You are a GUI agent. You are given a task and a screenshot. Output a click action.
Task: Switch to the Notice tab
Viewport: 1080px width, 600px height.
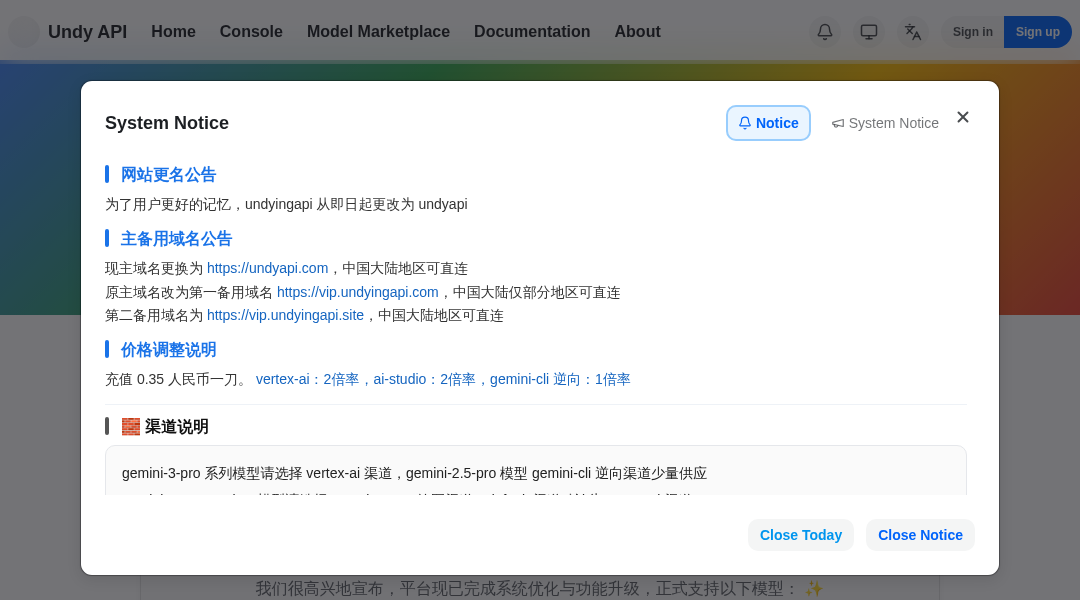click(768, 122)
